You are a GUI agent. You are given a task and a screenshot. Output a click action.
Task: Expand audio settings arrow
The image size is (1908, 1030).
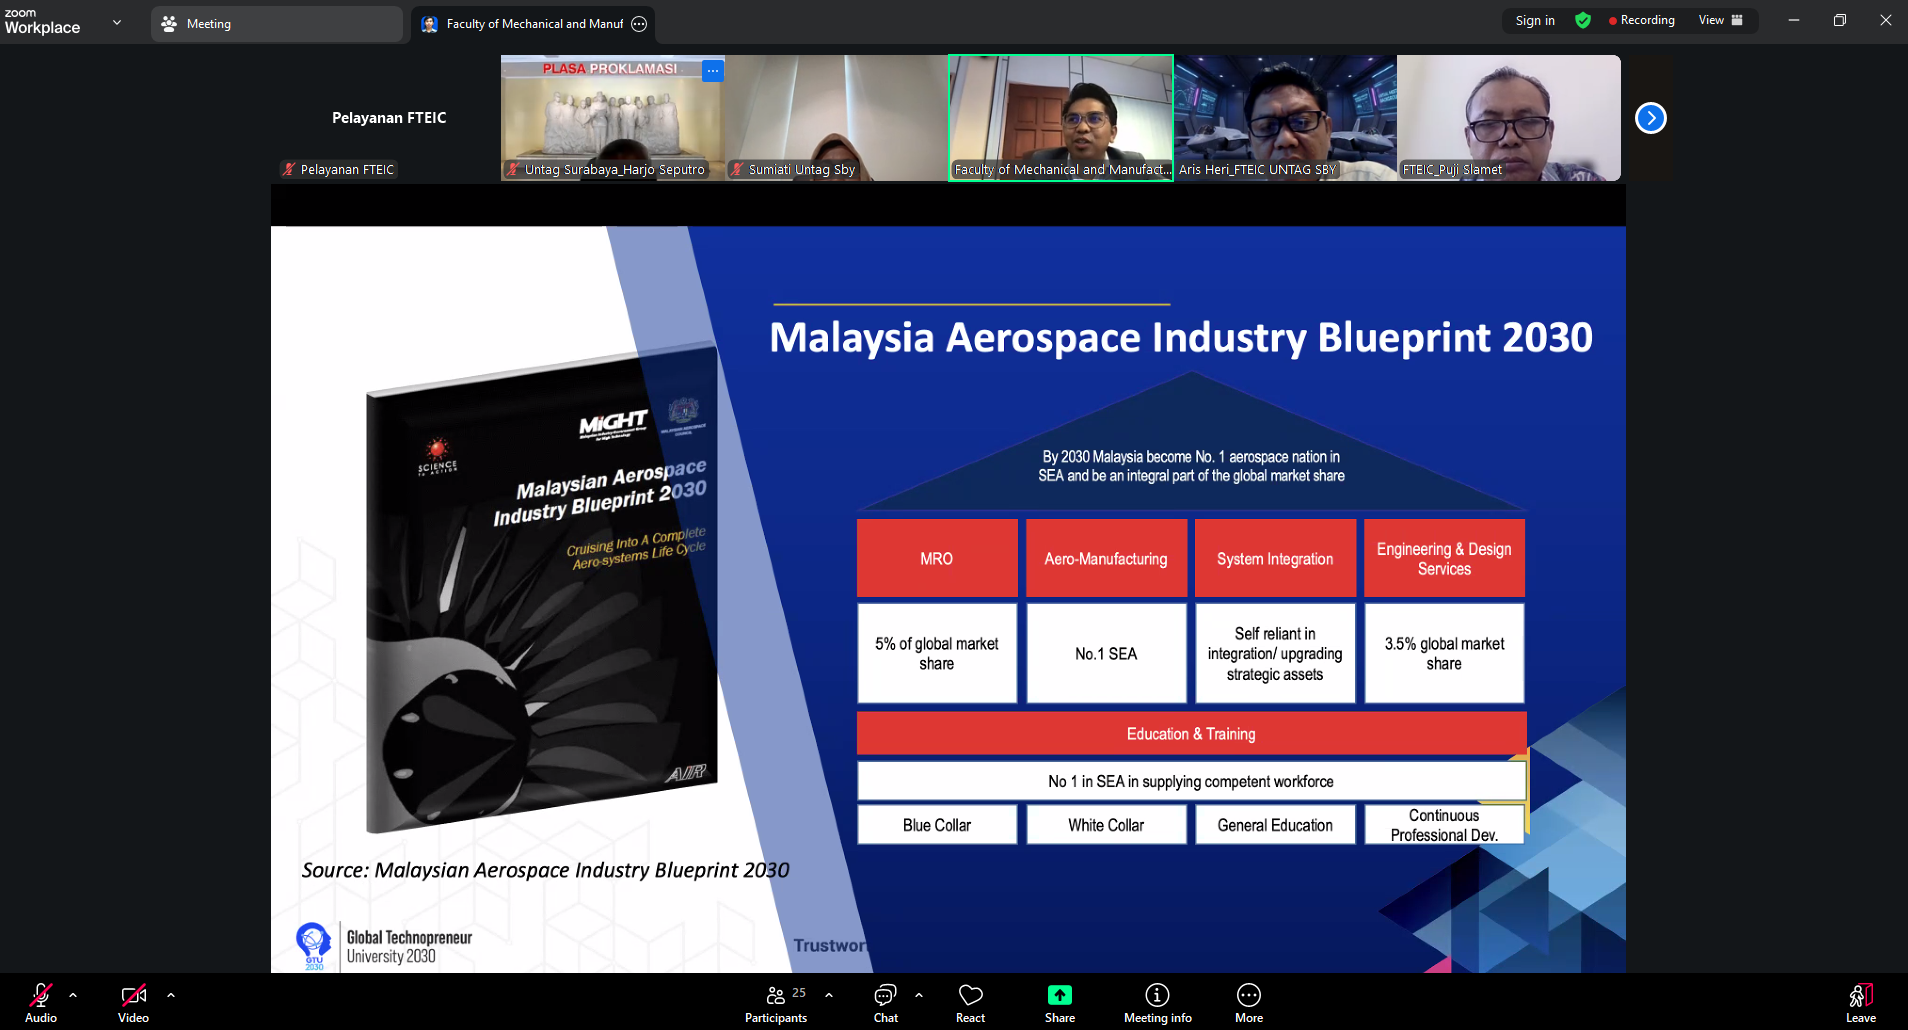73,995
